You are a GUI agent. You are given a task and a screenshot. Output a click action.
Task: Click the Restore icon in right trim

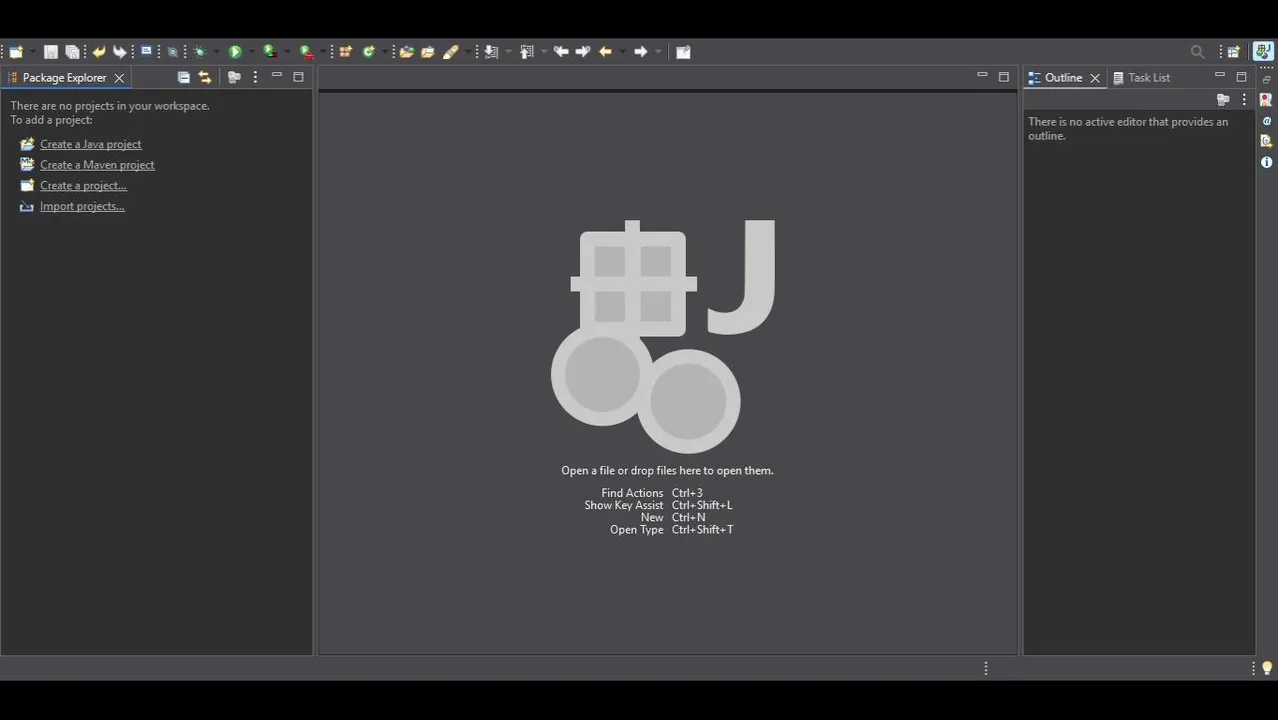(x=1266, y=79)
